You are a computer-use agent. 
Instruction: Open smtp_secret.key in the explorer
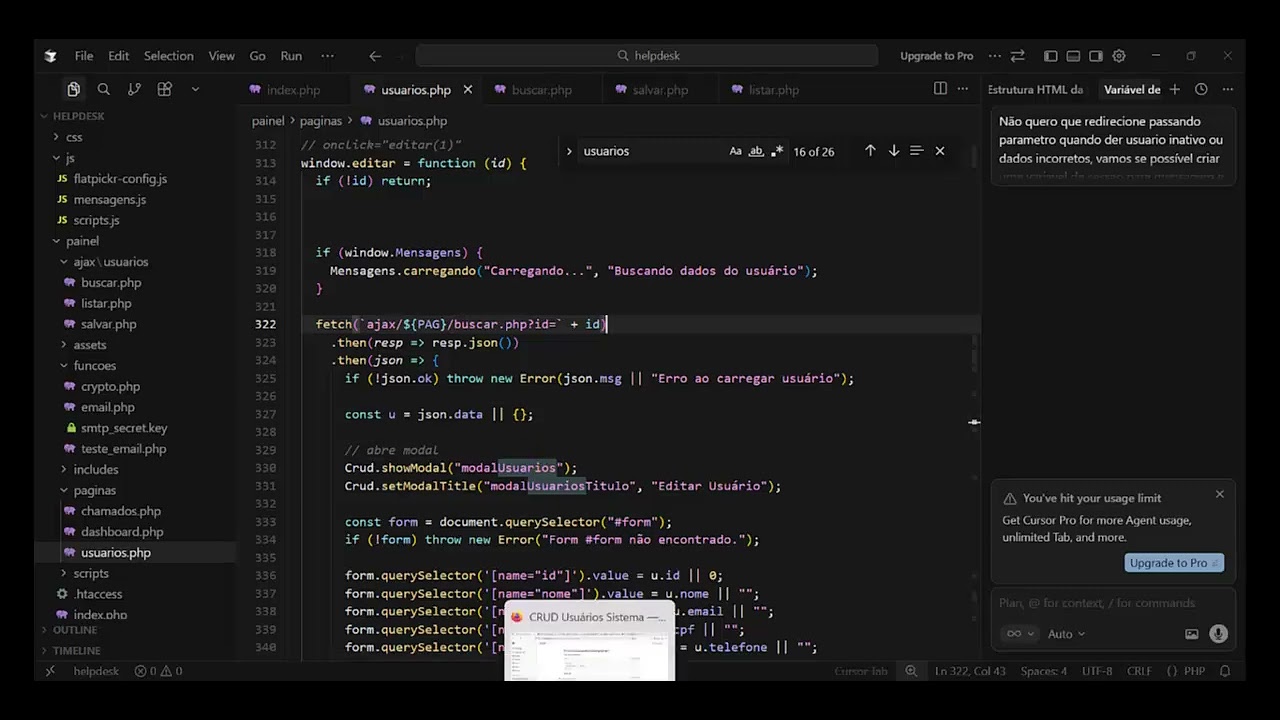pos(124,428)
